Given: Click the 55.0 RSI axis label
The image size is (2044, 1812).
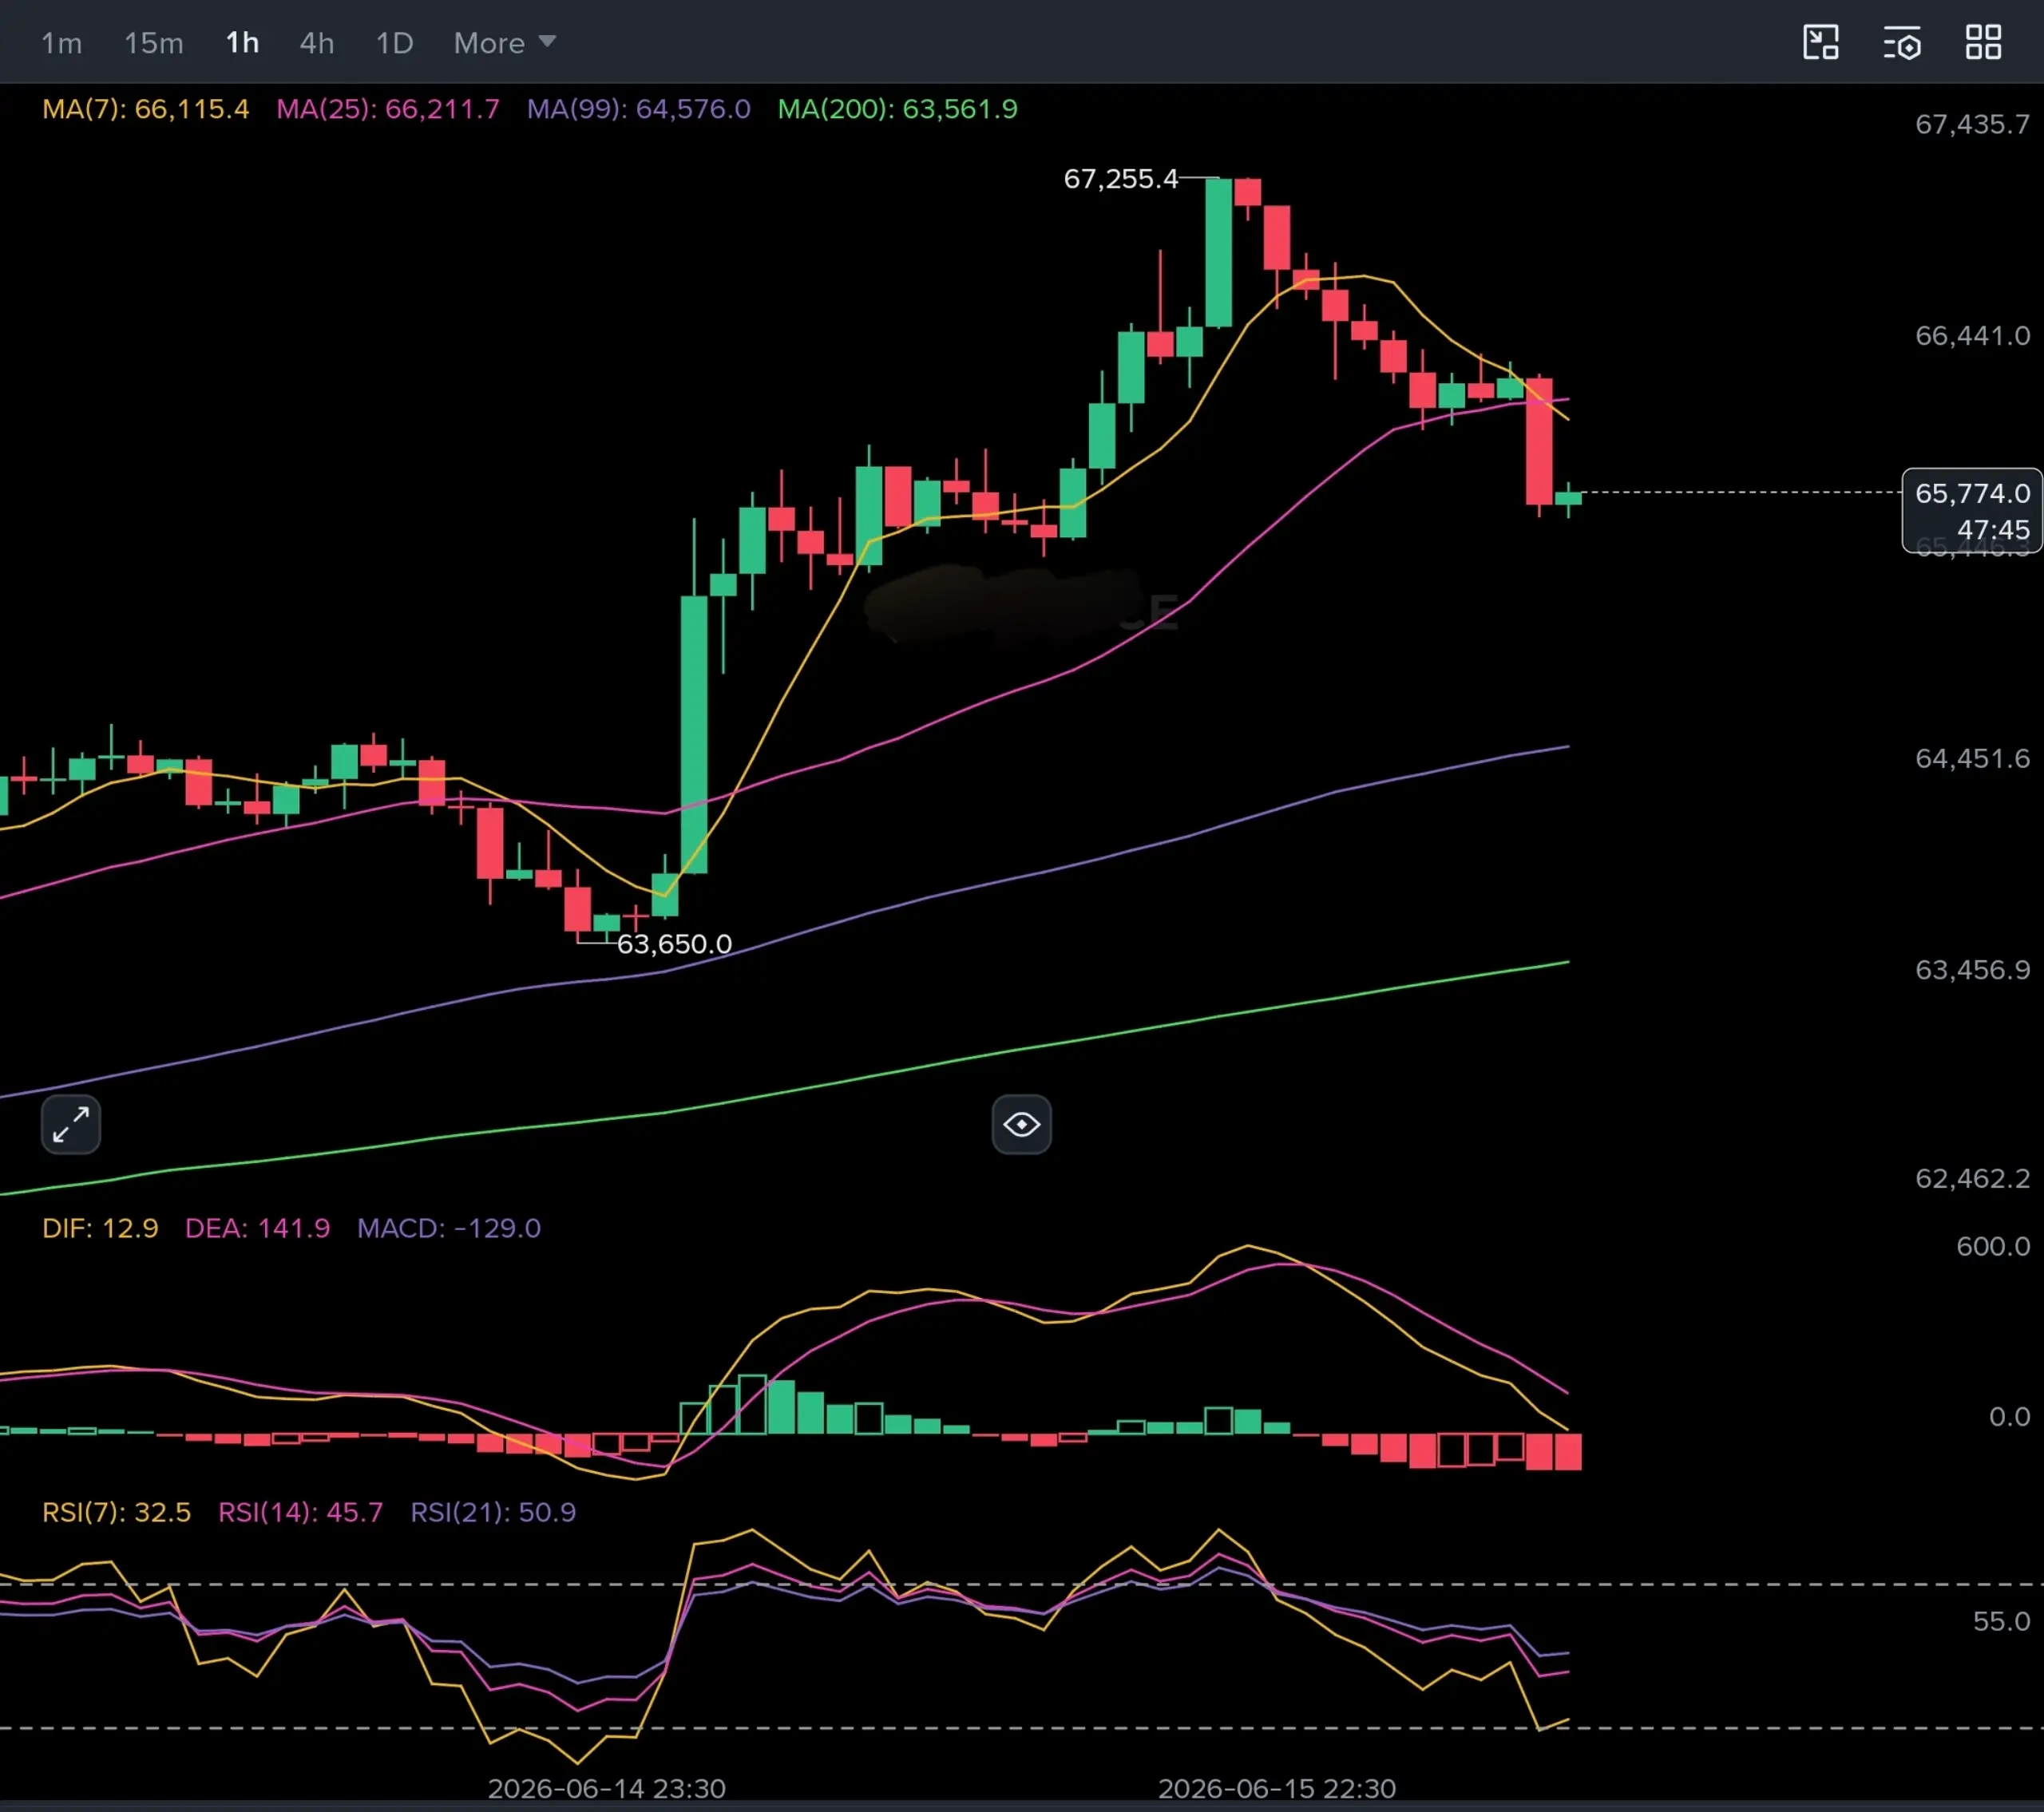Looking at the screenshot, I should click(2001, 1622).
